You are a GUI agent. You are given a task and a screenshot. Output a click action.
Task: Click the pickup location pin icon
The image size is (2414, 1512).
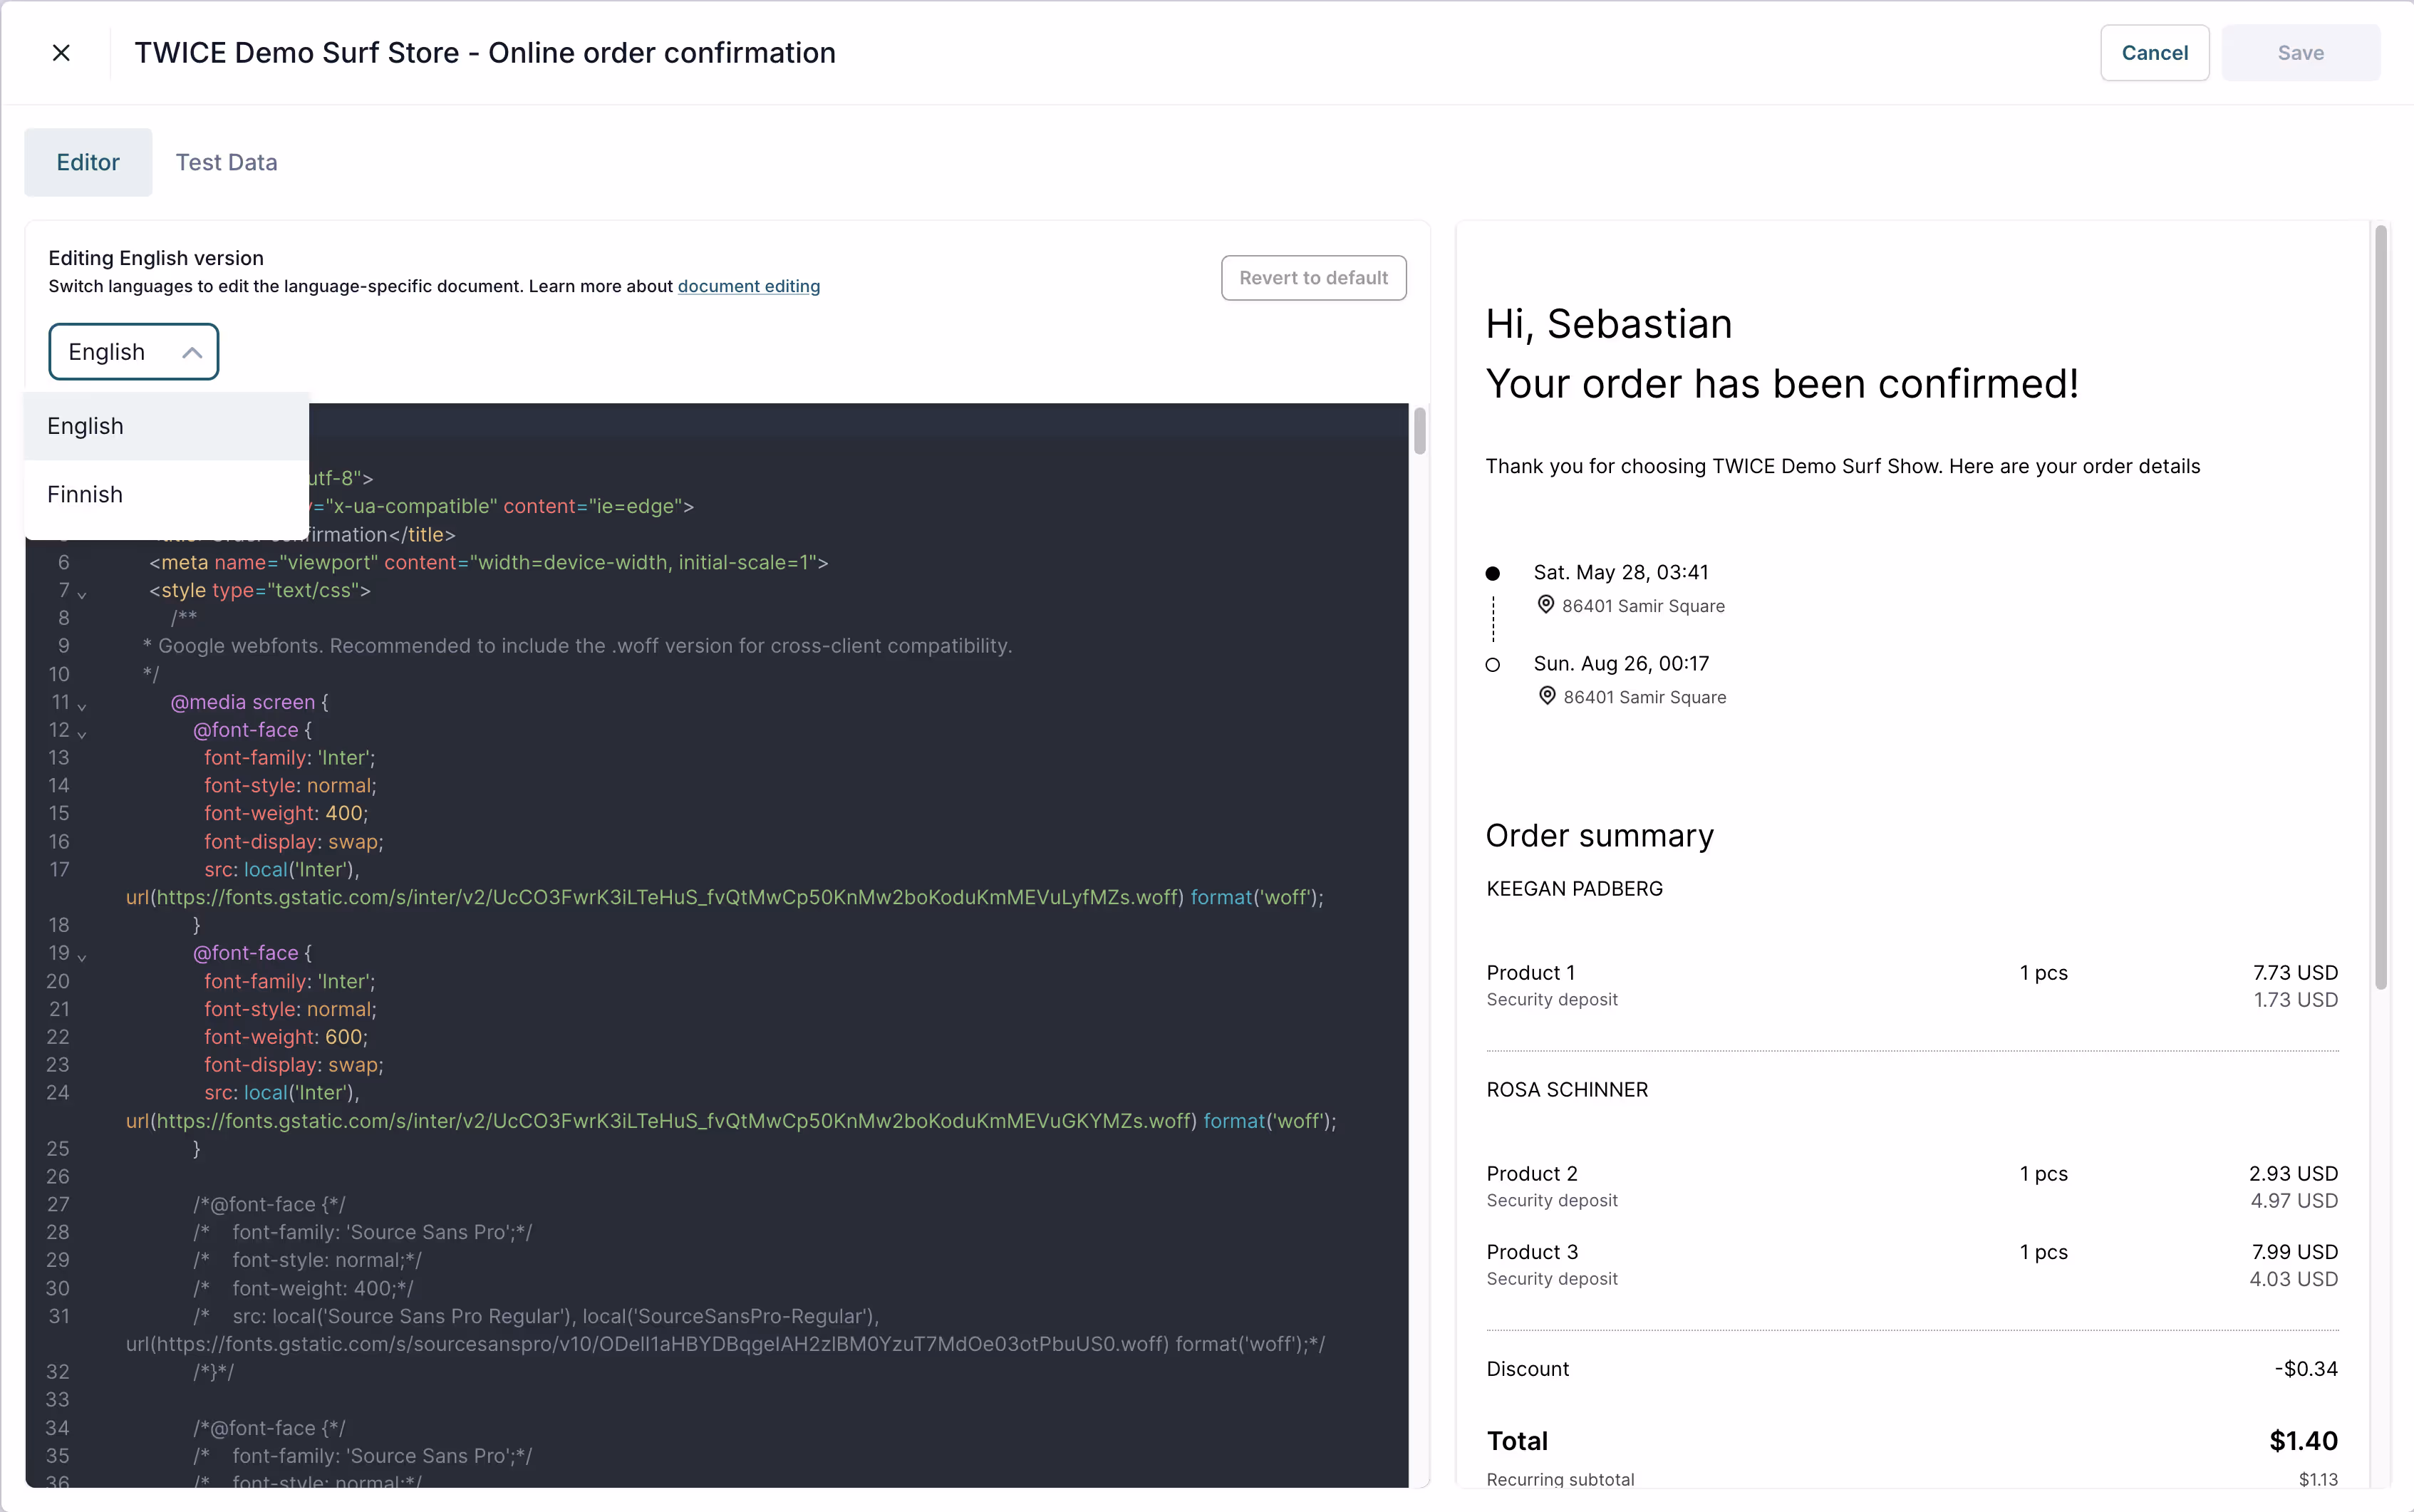click(x=1545, y=605)
